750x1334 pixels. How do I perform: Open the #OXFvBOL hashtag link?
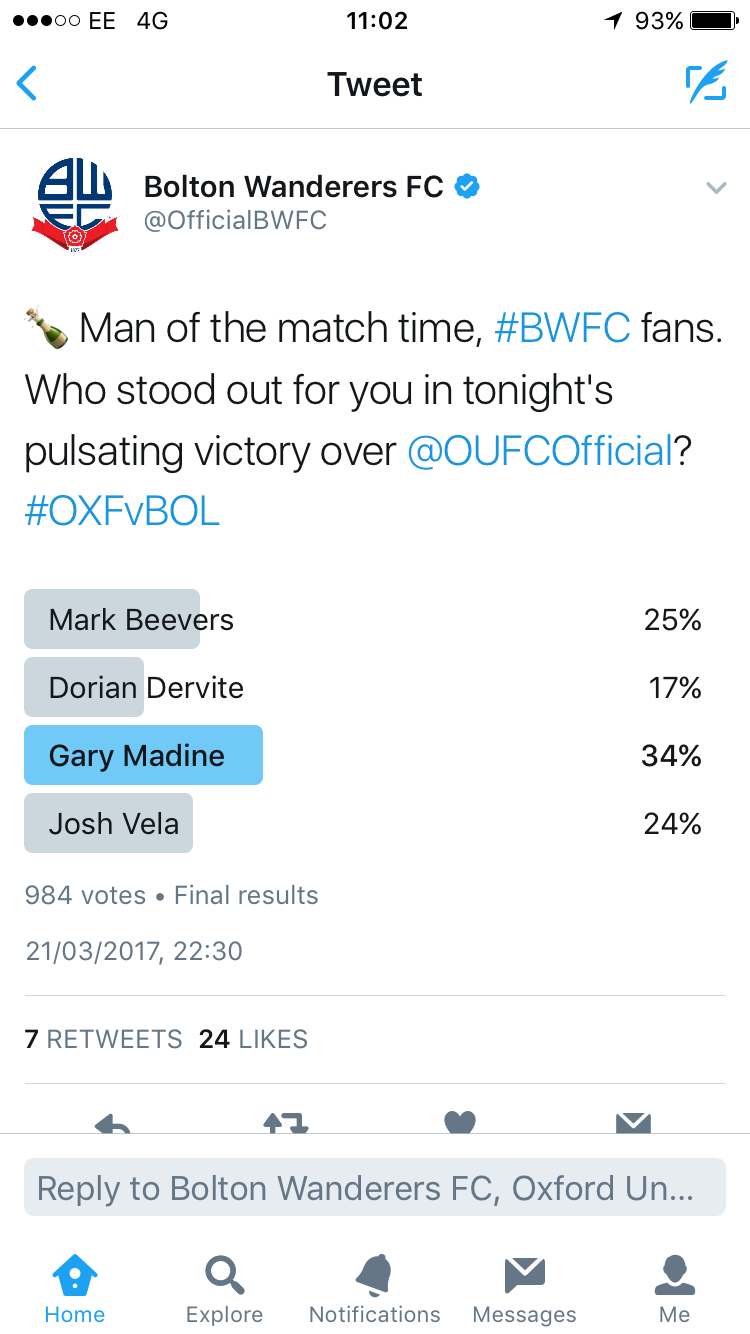coord(122,512)
